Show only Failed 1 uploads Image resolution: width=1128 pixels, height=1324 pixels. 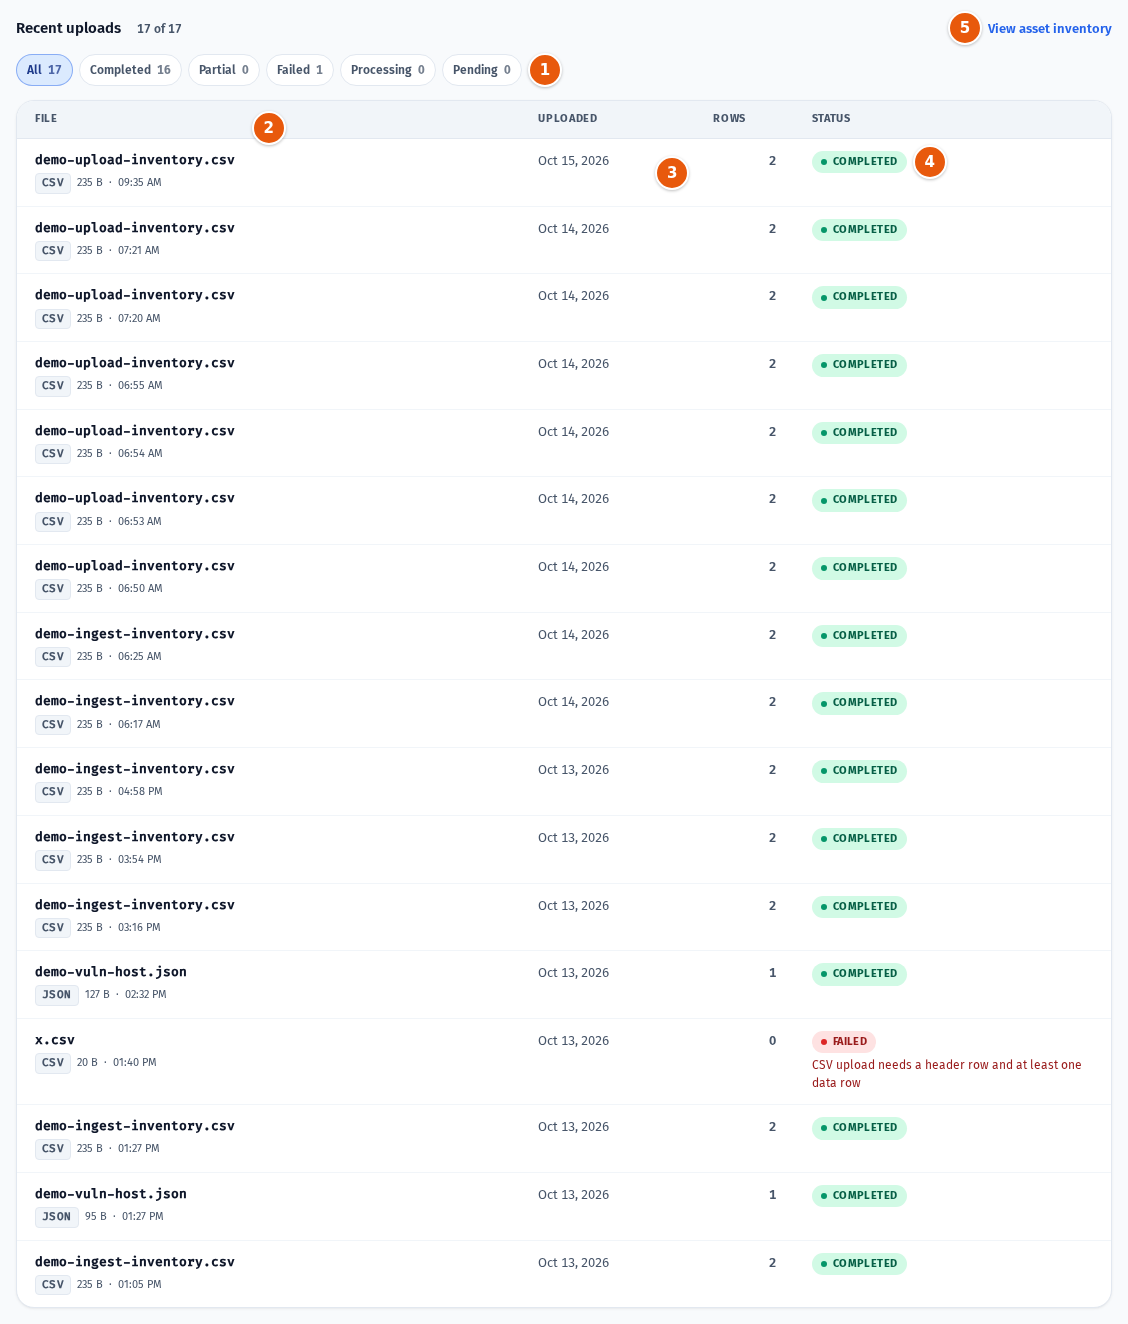[300, 70]
